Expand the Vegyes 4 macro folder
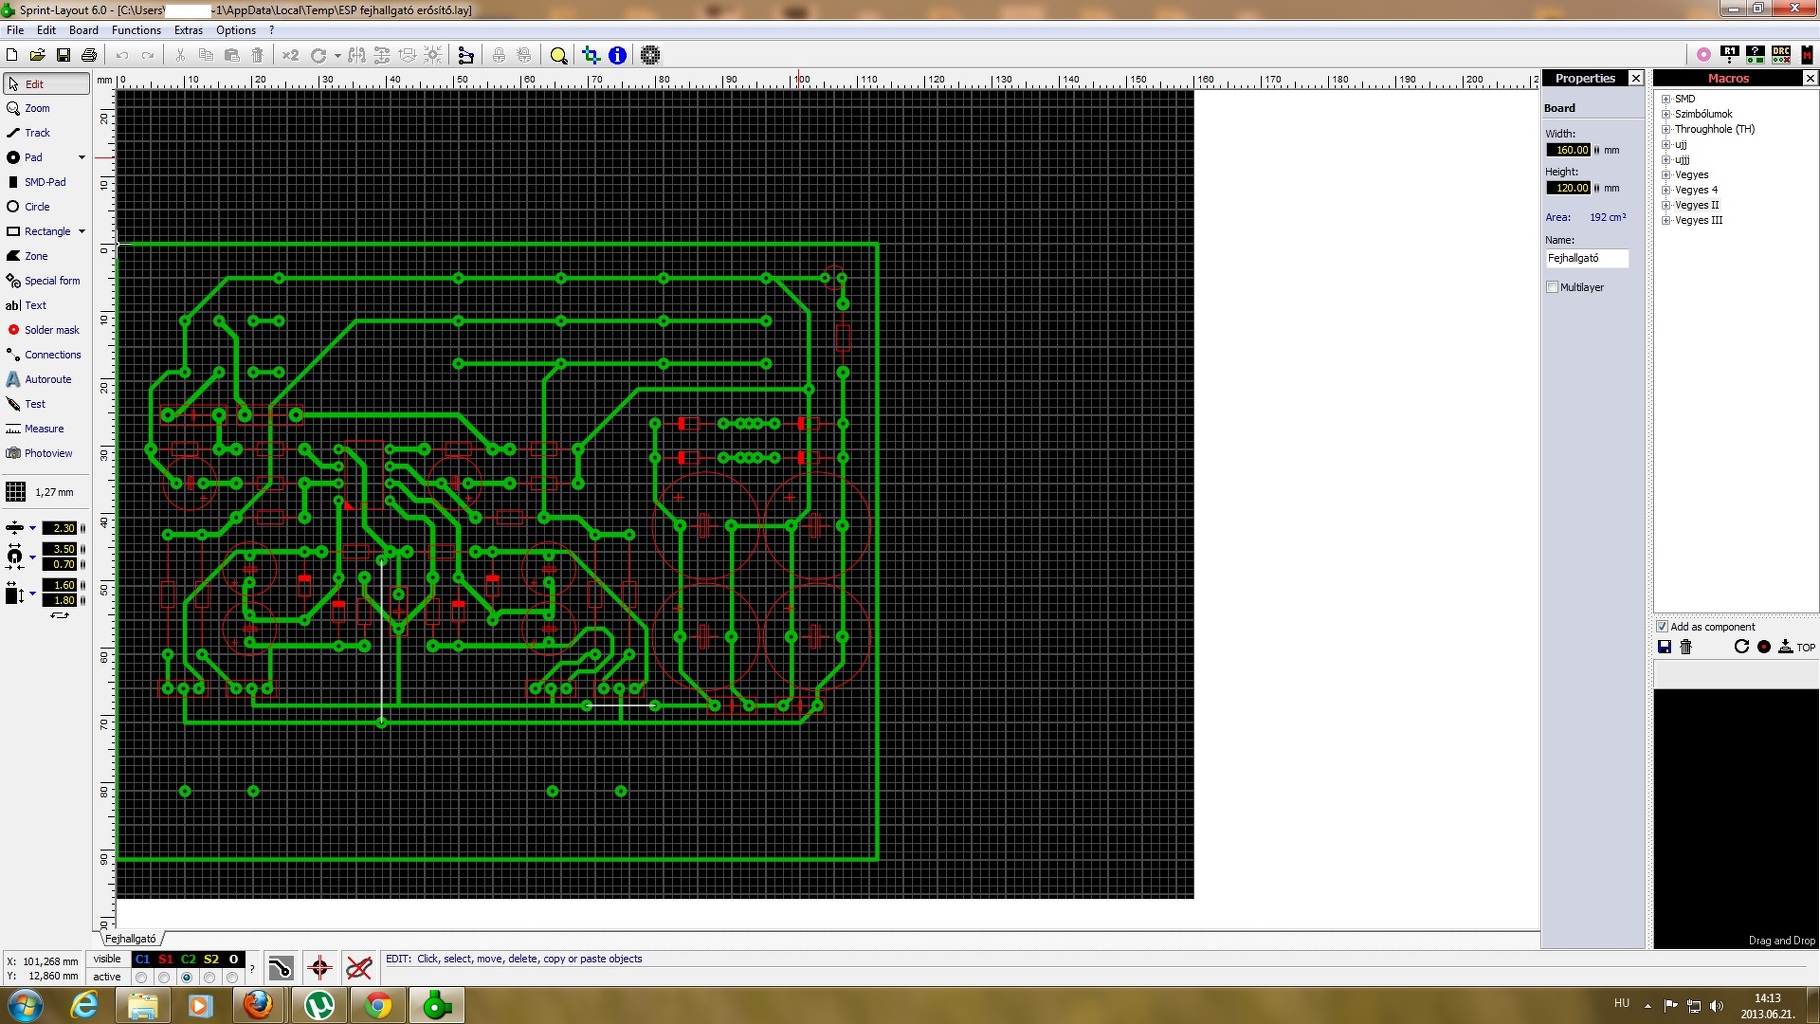Screen dimensions: 1820x1024 pos(1666,190)
